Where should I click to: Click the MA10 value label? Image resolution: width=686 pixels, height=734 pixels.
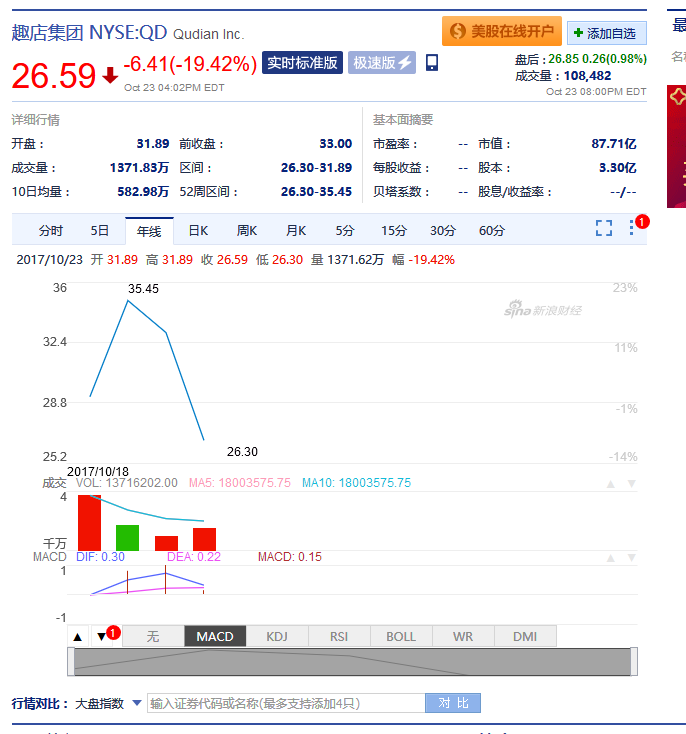pyautogui.click(x=356, y=483)
